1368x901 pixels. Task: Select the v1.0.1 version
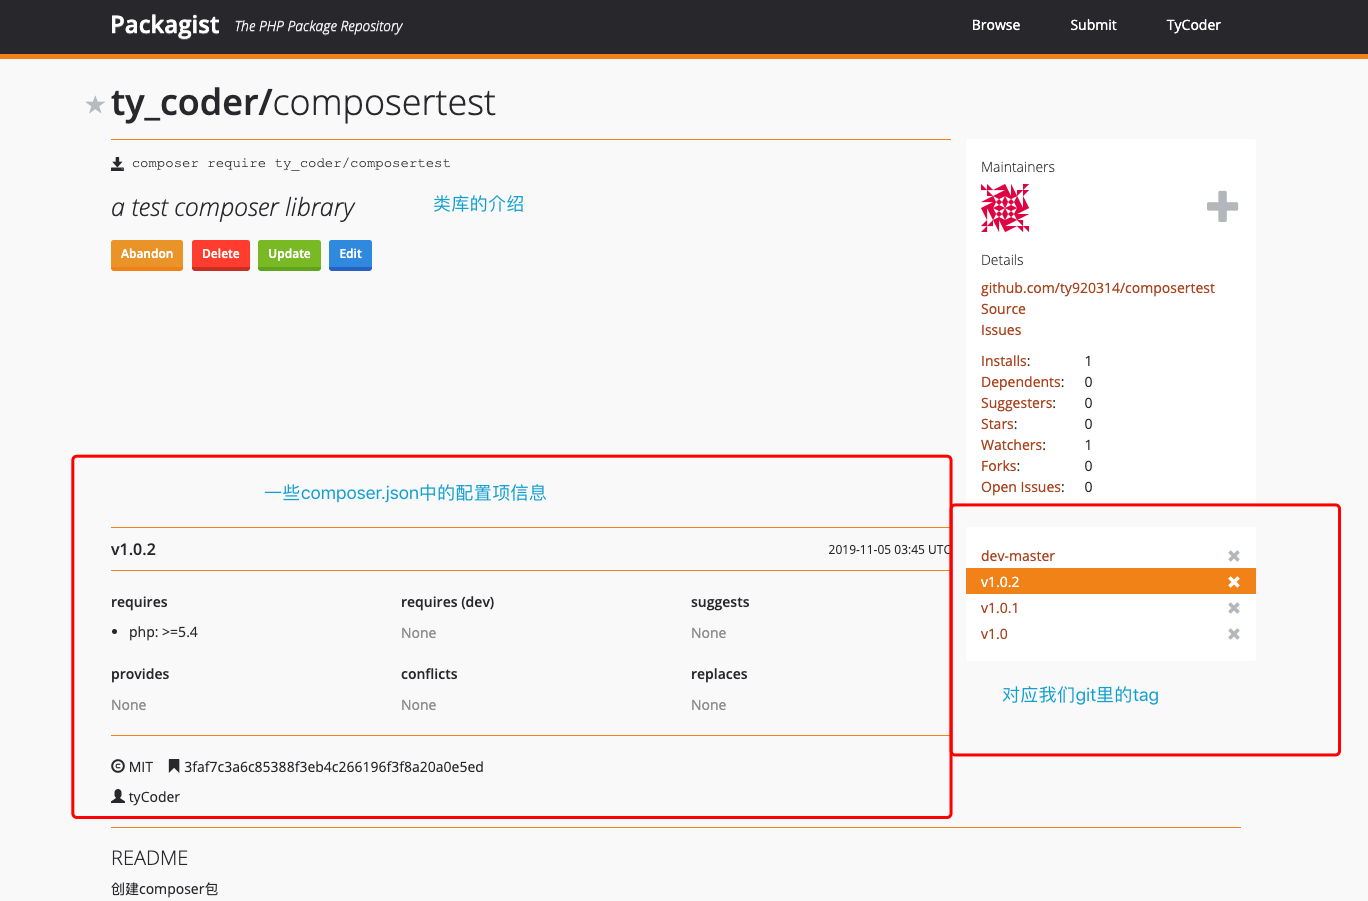coord(1000,608)
